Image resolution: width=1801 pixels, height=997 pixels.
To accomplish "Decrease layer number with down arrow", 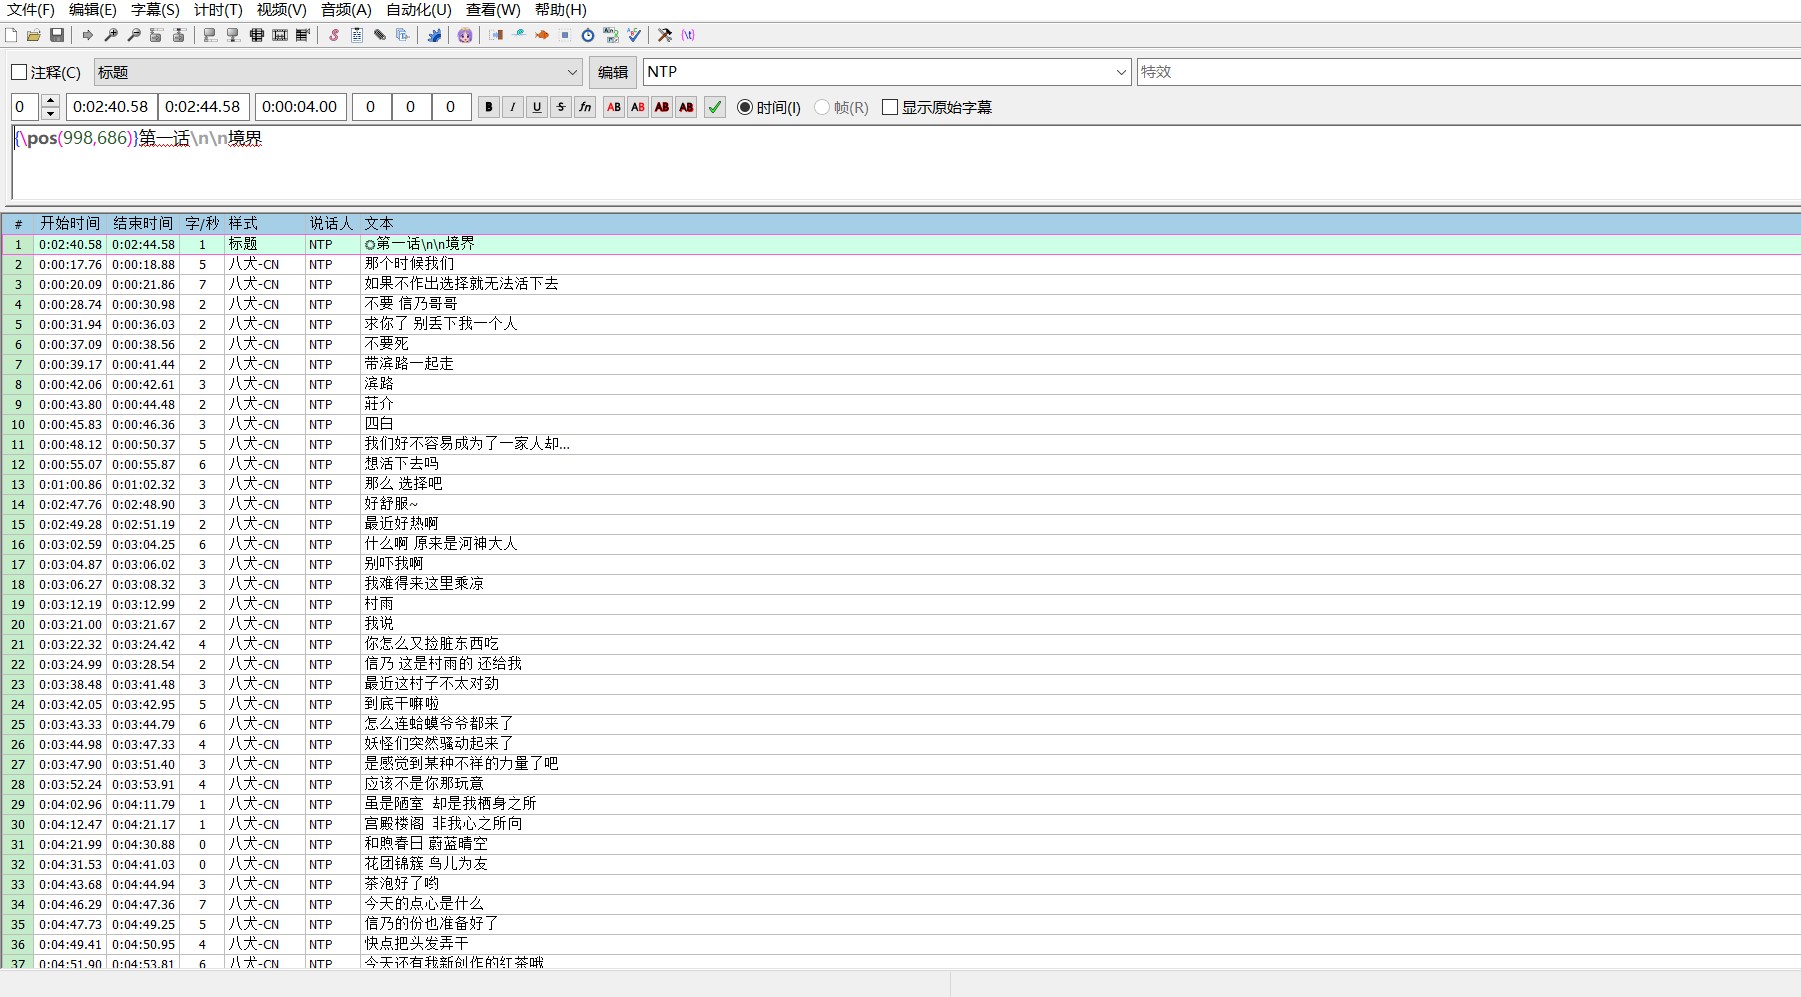I will (x=51, y=113).
